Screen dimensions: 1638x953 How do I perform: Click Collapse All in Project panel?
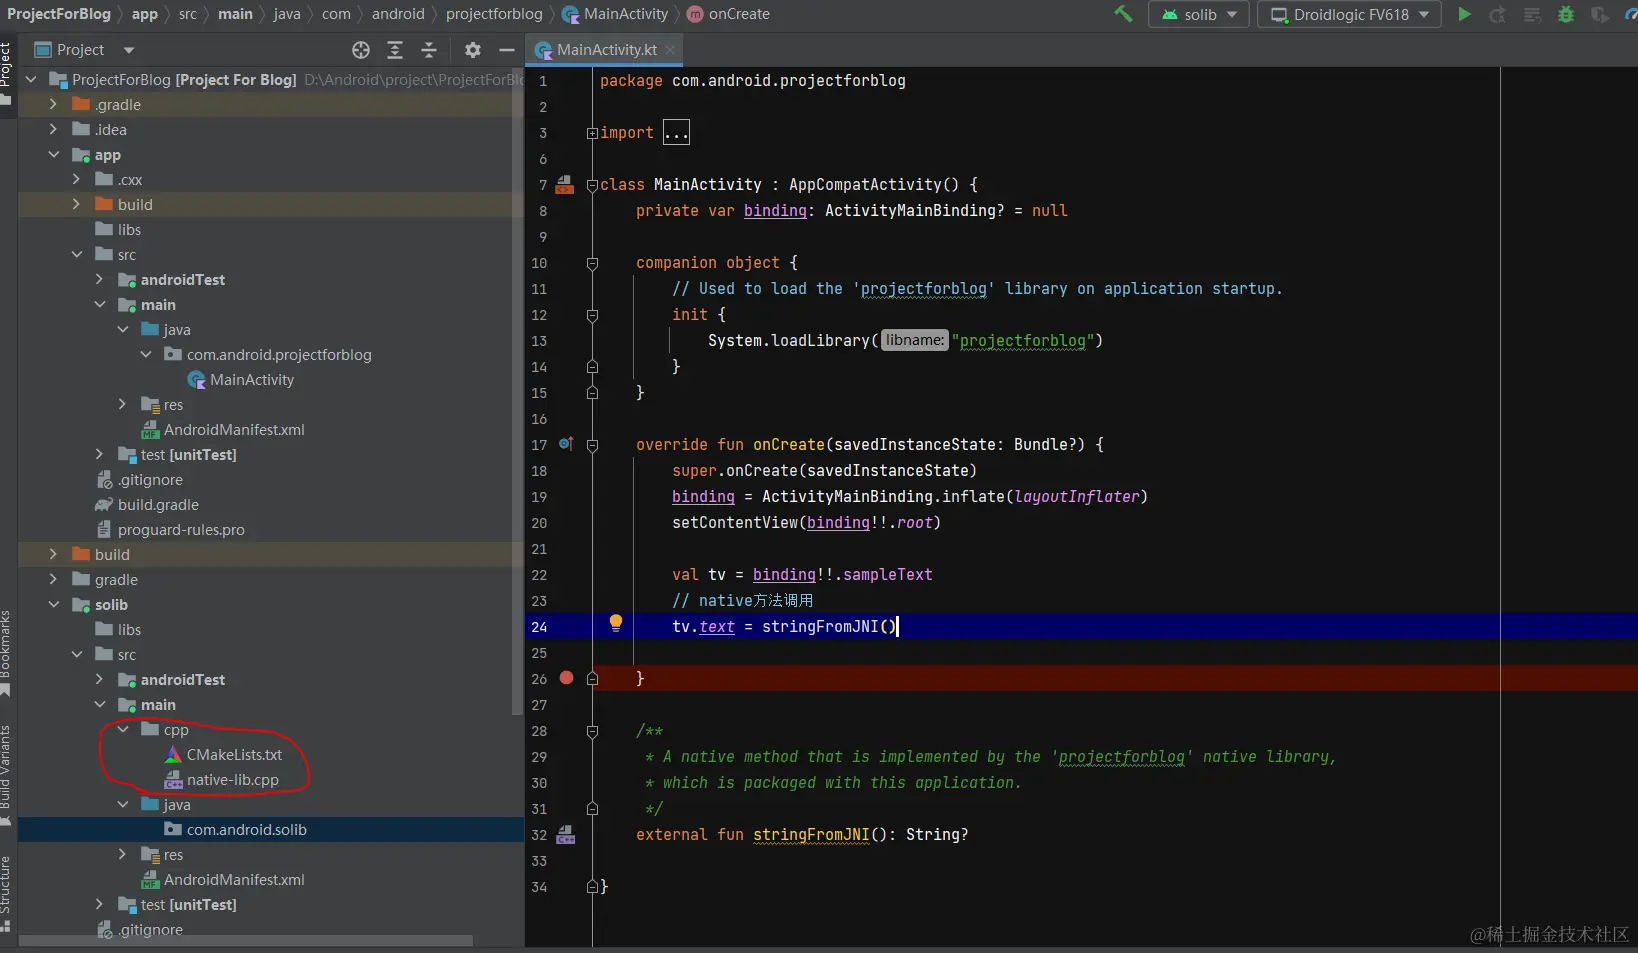429,50
